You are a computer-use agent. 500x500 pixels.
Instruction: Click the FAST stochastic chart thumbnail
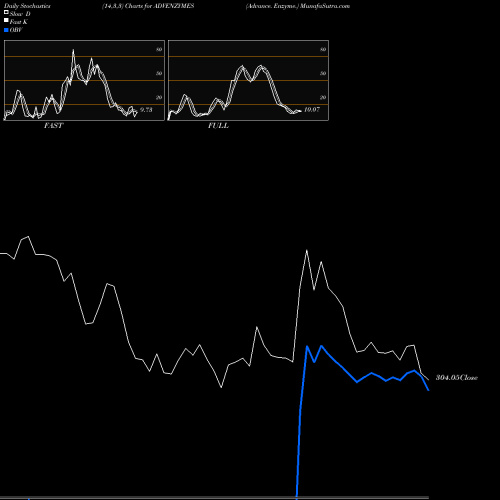tap(84, 80)
